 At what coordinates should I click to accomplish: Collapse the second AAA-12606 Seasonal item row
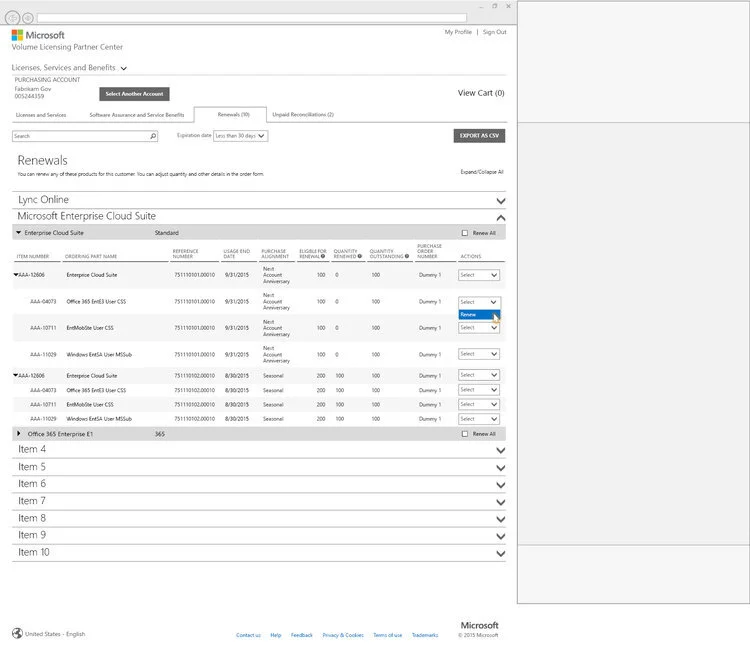point(16,375)
